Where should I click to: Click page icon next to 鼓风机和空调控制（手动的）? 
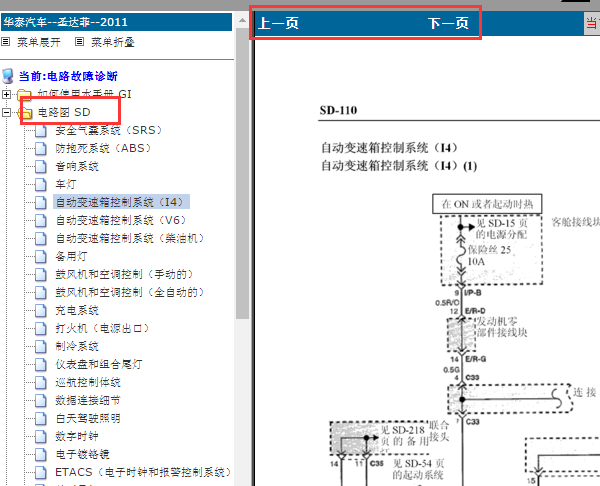click(41, 274)
